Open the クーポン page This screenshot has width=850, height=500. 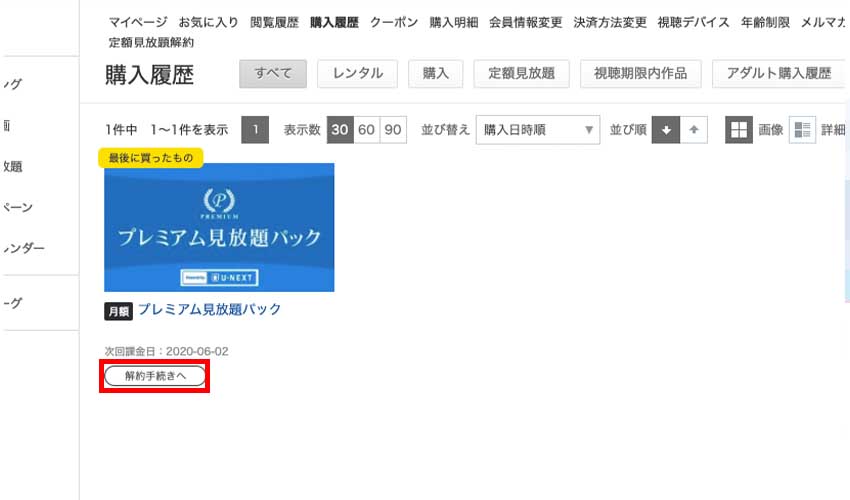click(394, 22)
